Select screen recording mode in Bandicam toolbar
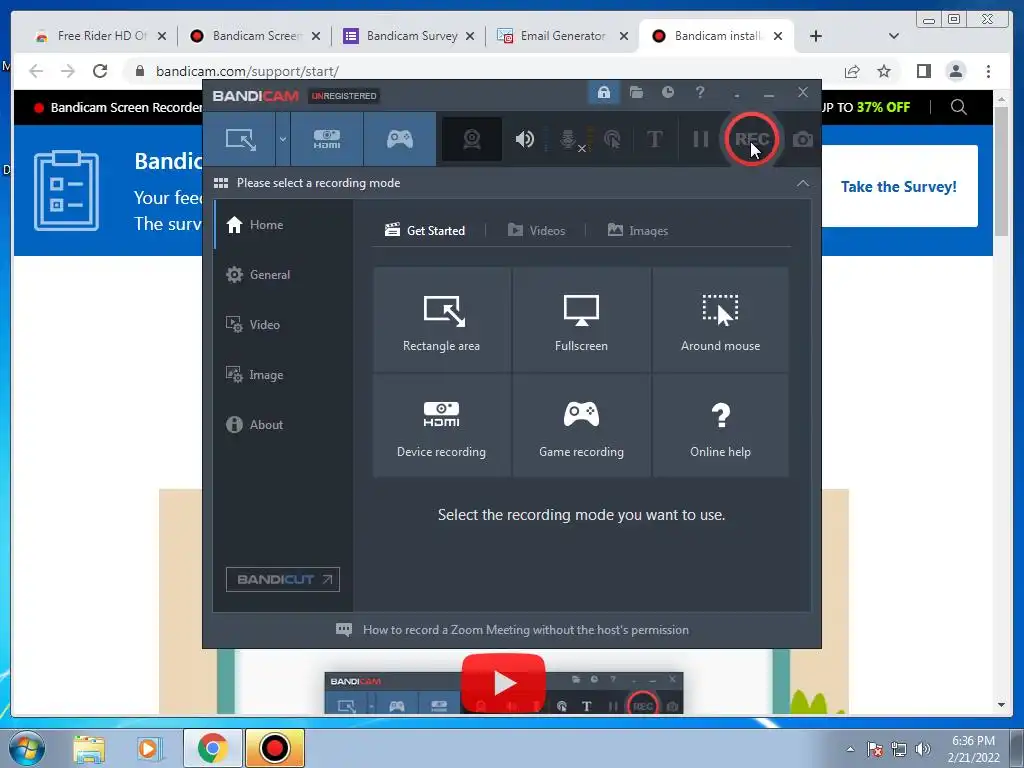Viewport: 1024px width, 768px height. (x=240, y=139)
